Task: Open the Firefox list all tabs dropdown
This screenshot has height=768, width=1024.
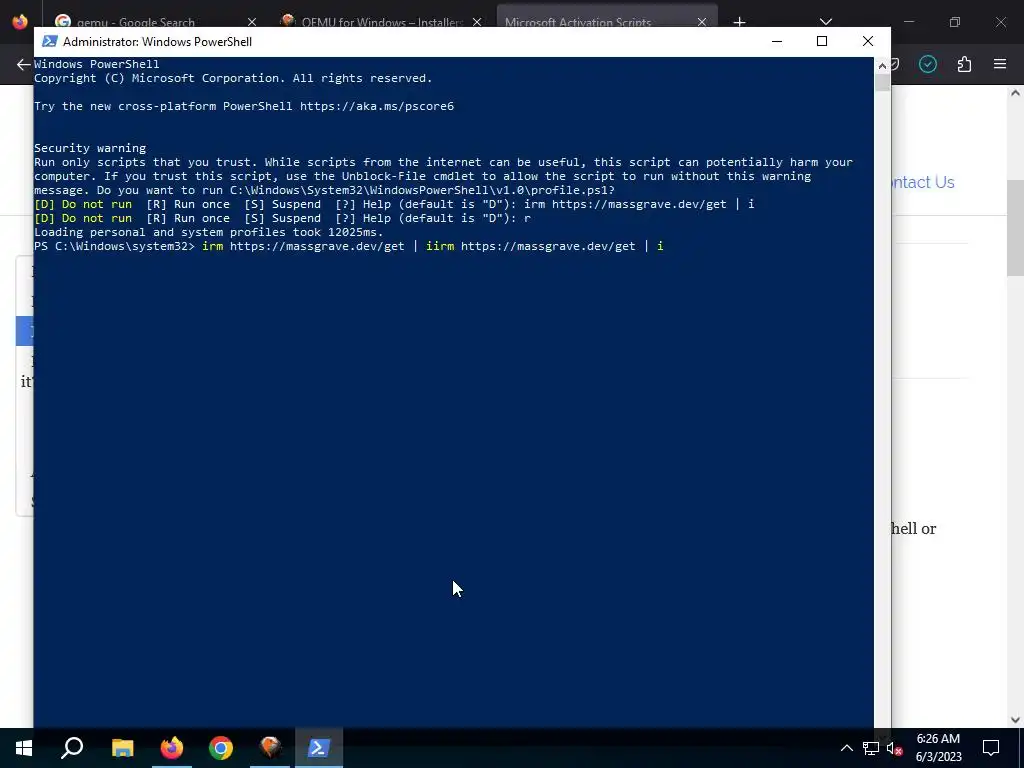Action: (825, 22)
